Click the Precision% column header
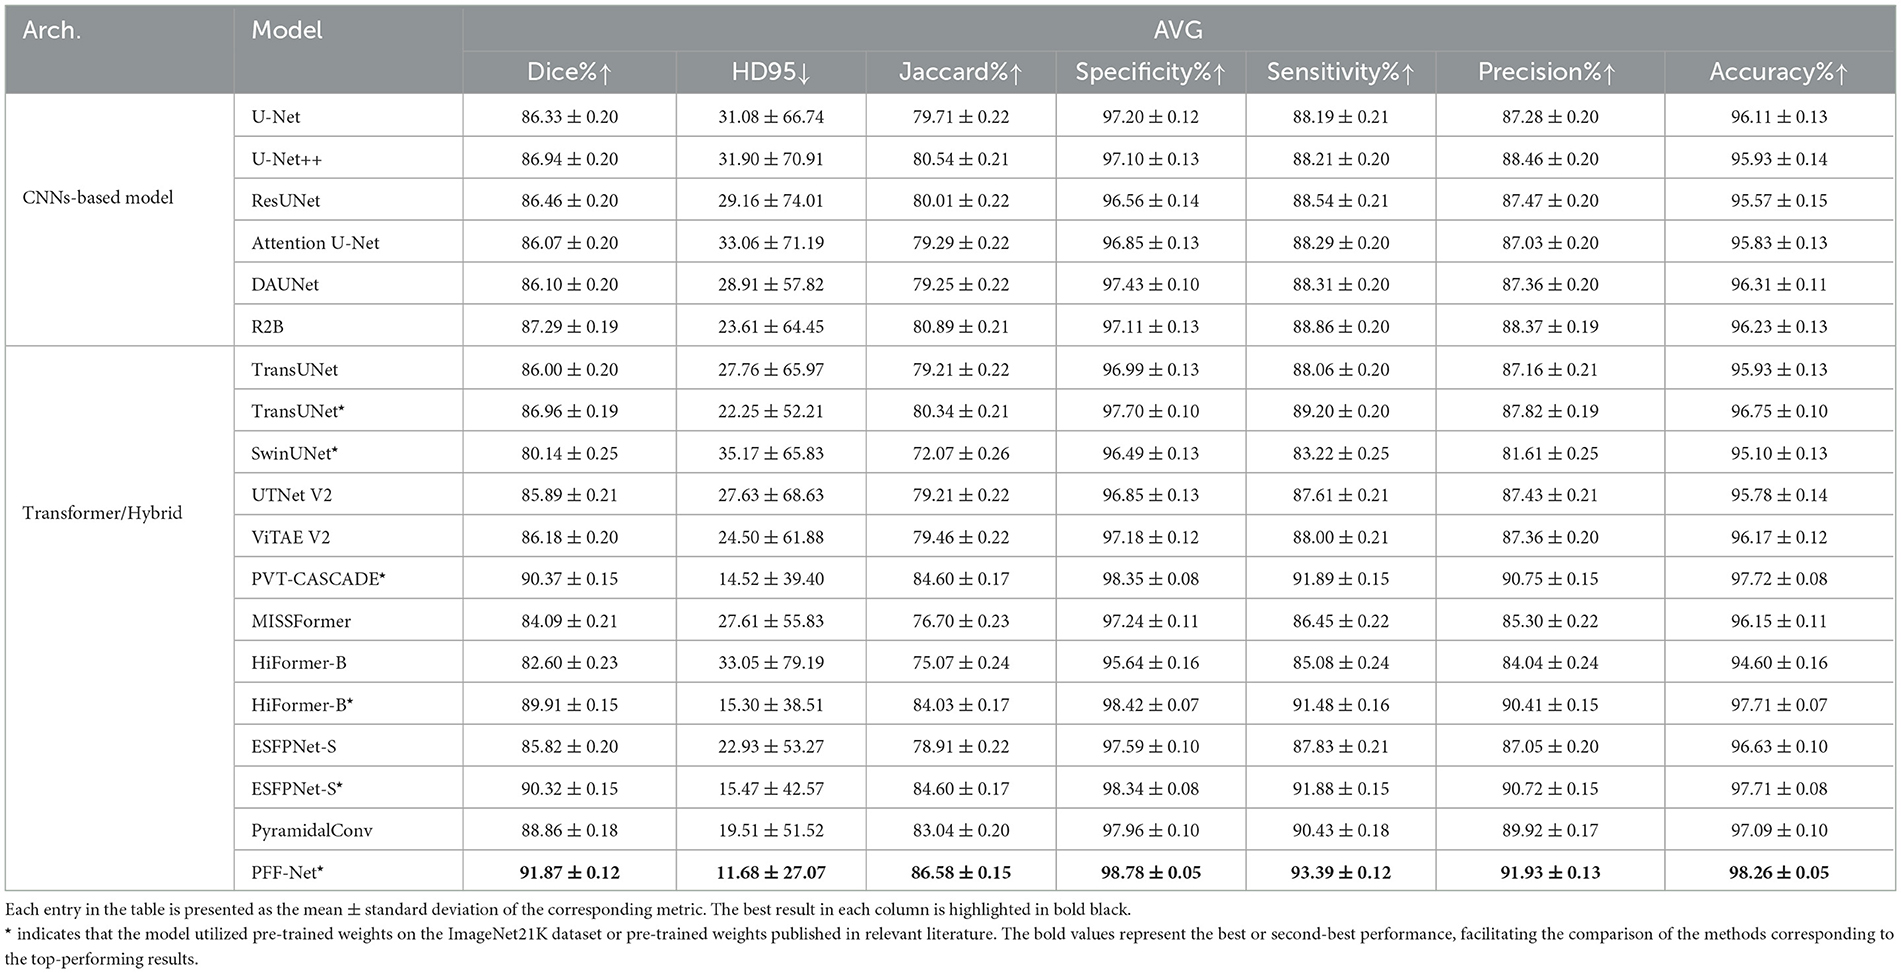Viewport: 1901px width, 973px height. pyautogui.click(x=1549, y=72)
